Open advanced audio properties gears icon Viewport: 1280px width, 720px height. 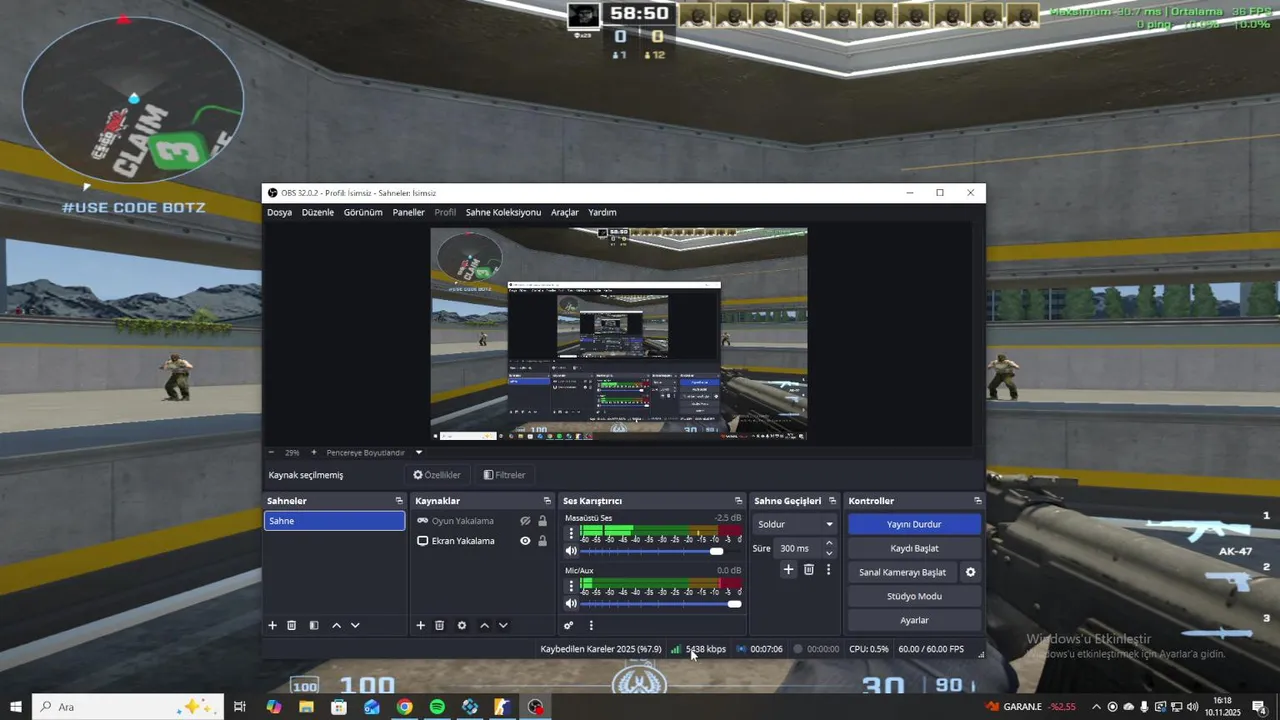pyautogui.click(x=568, y=625)
